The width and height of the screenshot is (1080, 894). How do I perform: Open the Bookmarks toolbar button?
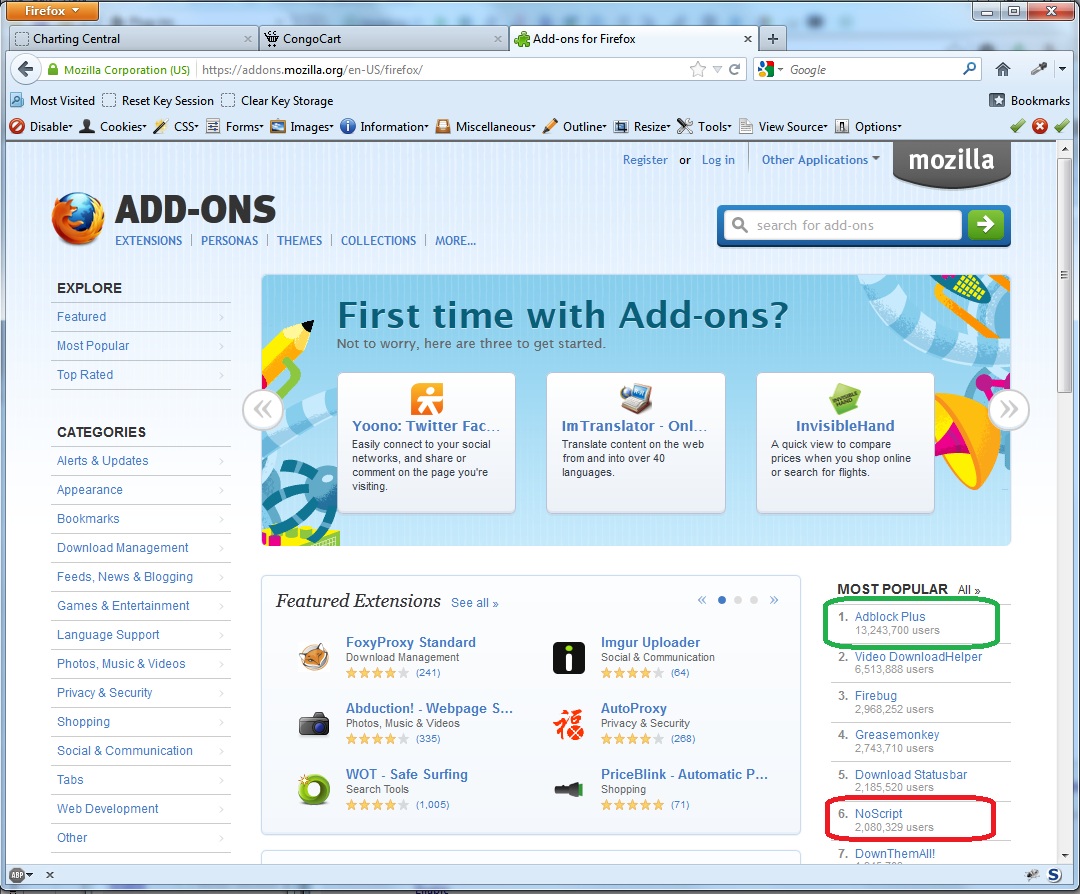tap(1030, 101)
